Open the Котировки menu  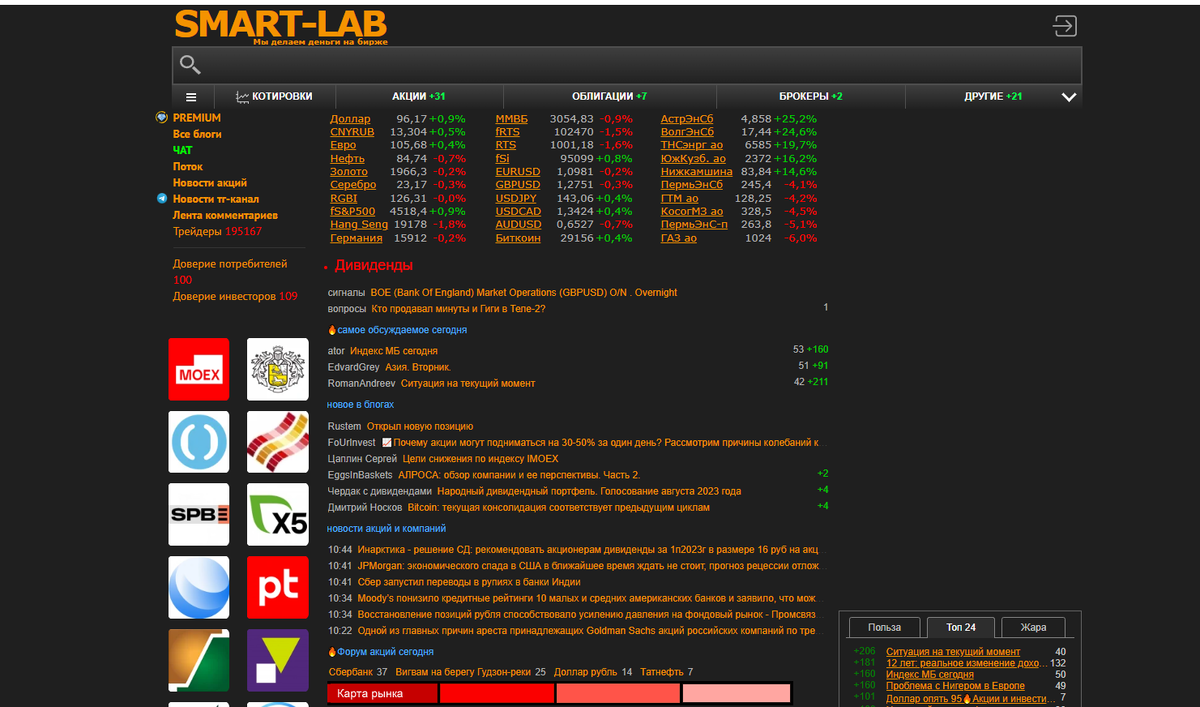point(274,97)
